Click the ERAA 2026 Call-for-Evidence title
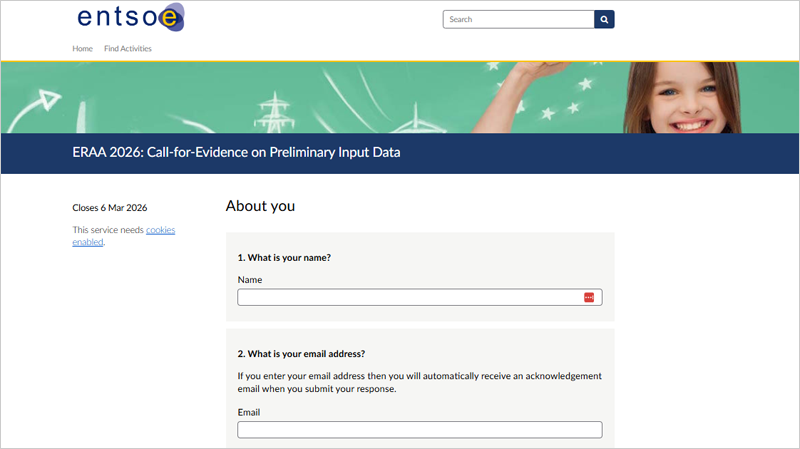The image size is (800, 449). [236, 153]
